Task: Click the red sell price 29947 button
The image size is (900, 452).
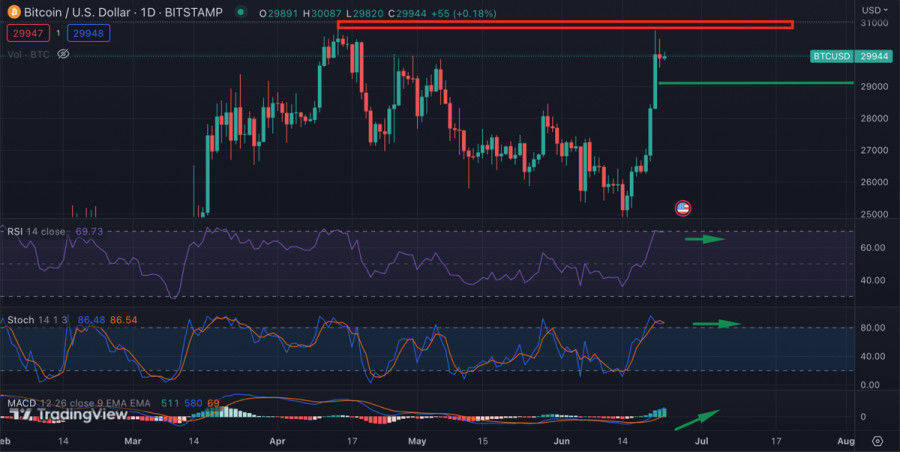Action: [28, 33]
